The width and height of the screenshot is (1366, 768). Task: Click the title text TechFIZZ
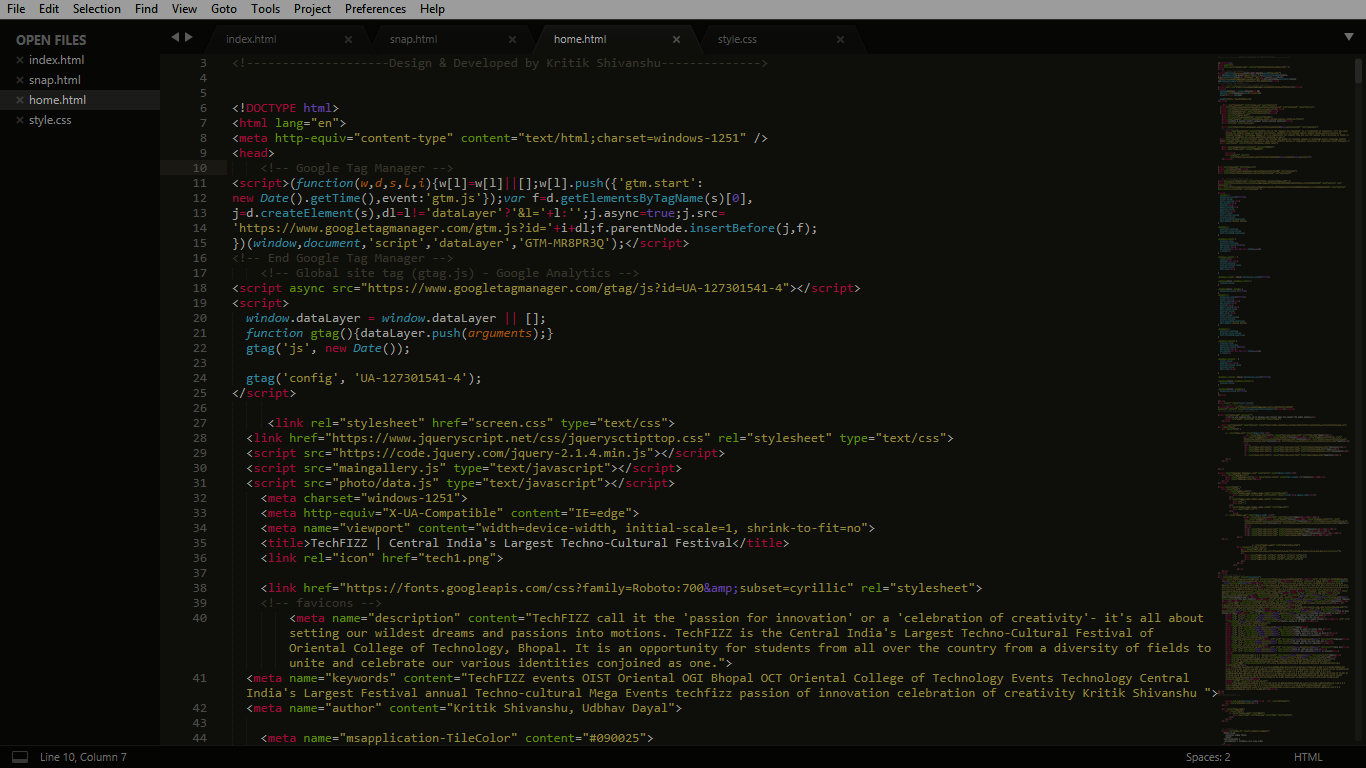(x=521, y=543)
